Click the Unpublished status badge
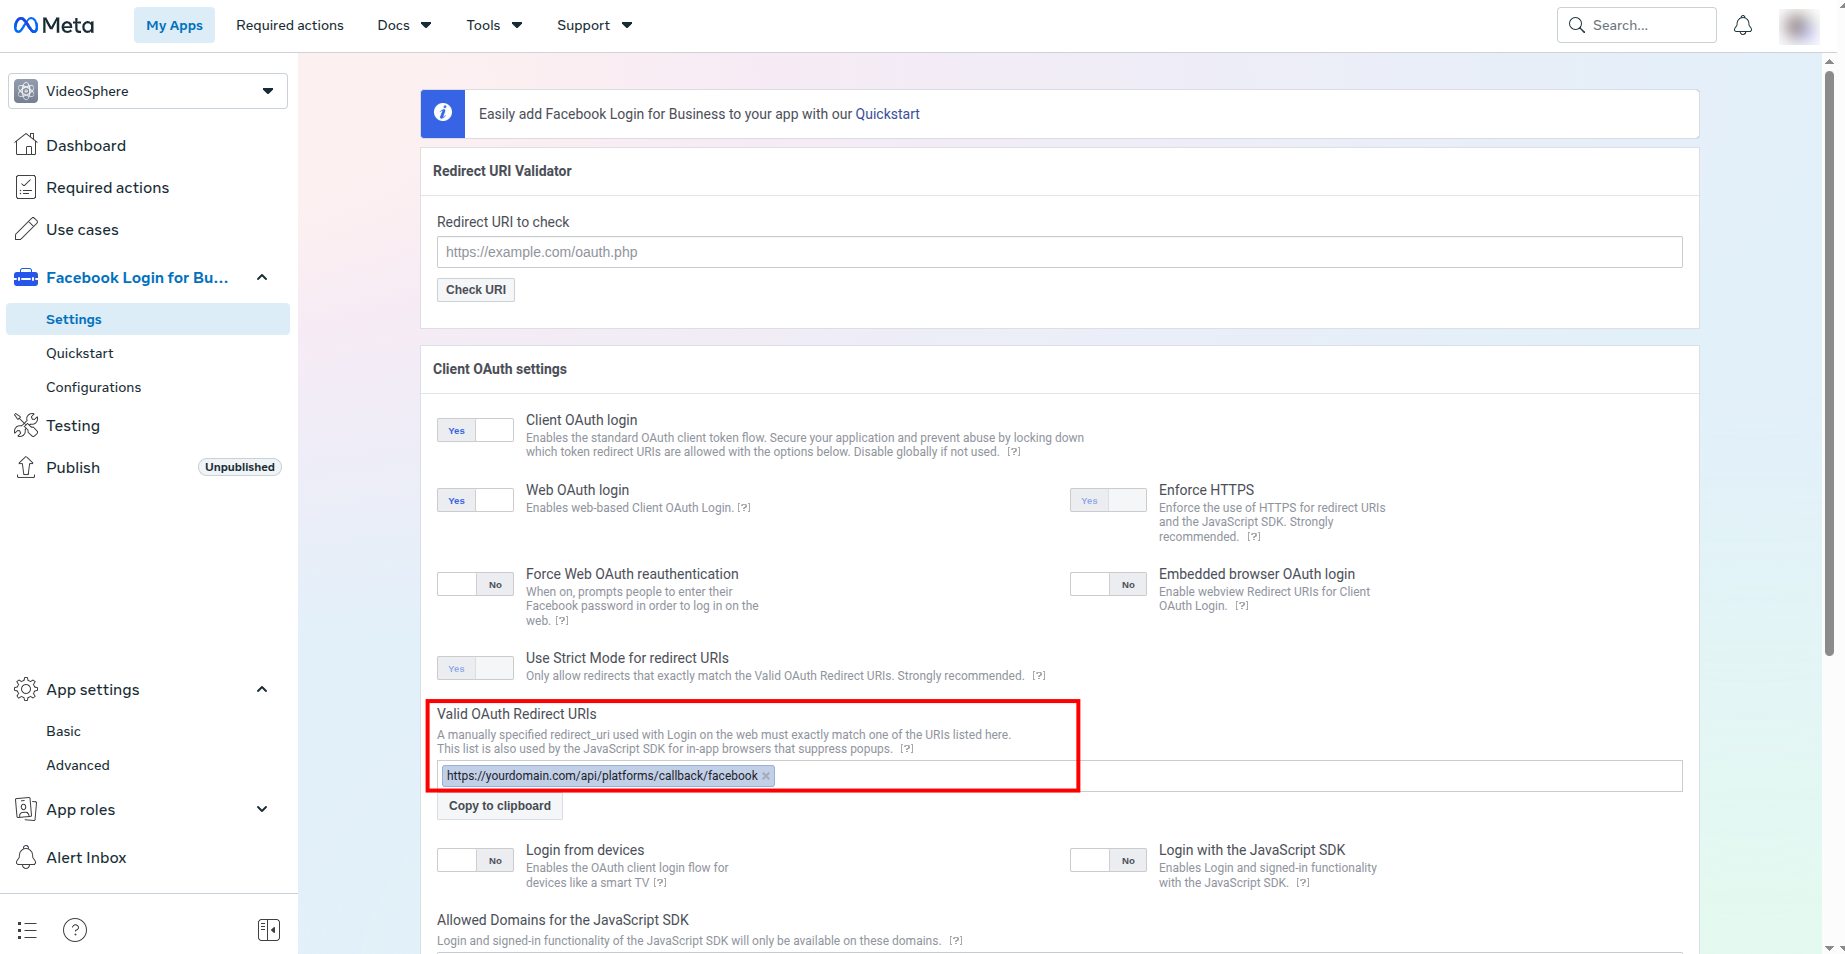This screenshot has height=954, width=1845. (240, 467)
